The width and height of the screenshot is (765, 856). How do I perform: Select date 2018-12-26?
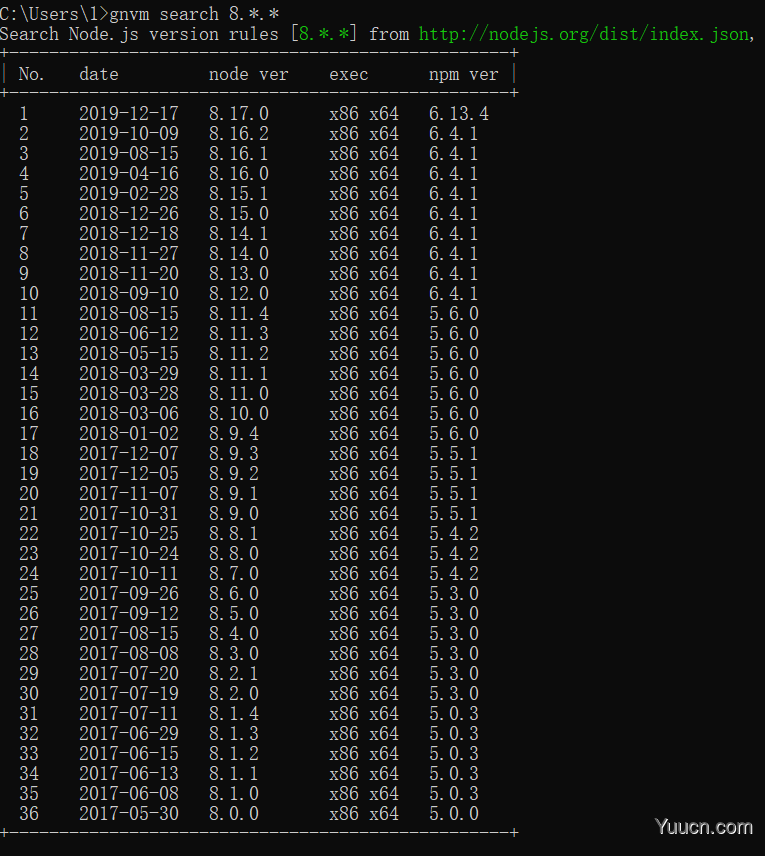coord(129,213)
